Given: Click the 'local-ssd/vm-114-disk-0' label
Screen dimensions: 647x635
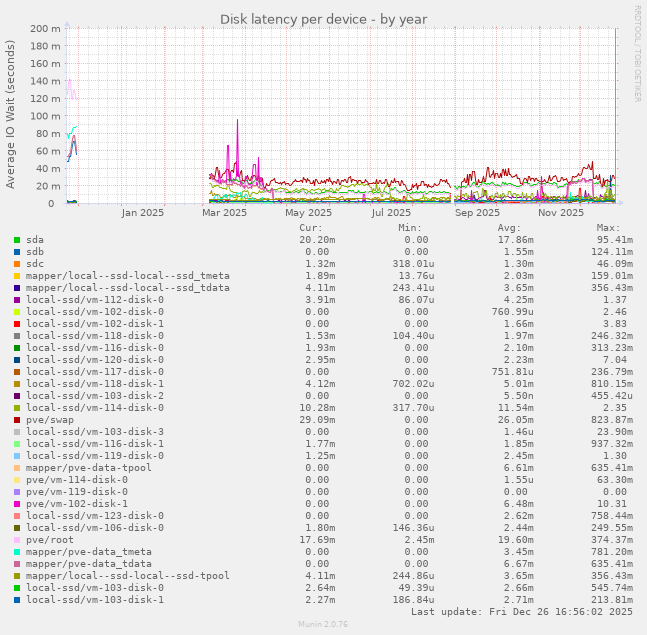Looking at the screenshot, I should coord(95,408).
